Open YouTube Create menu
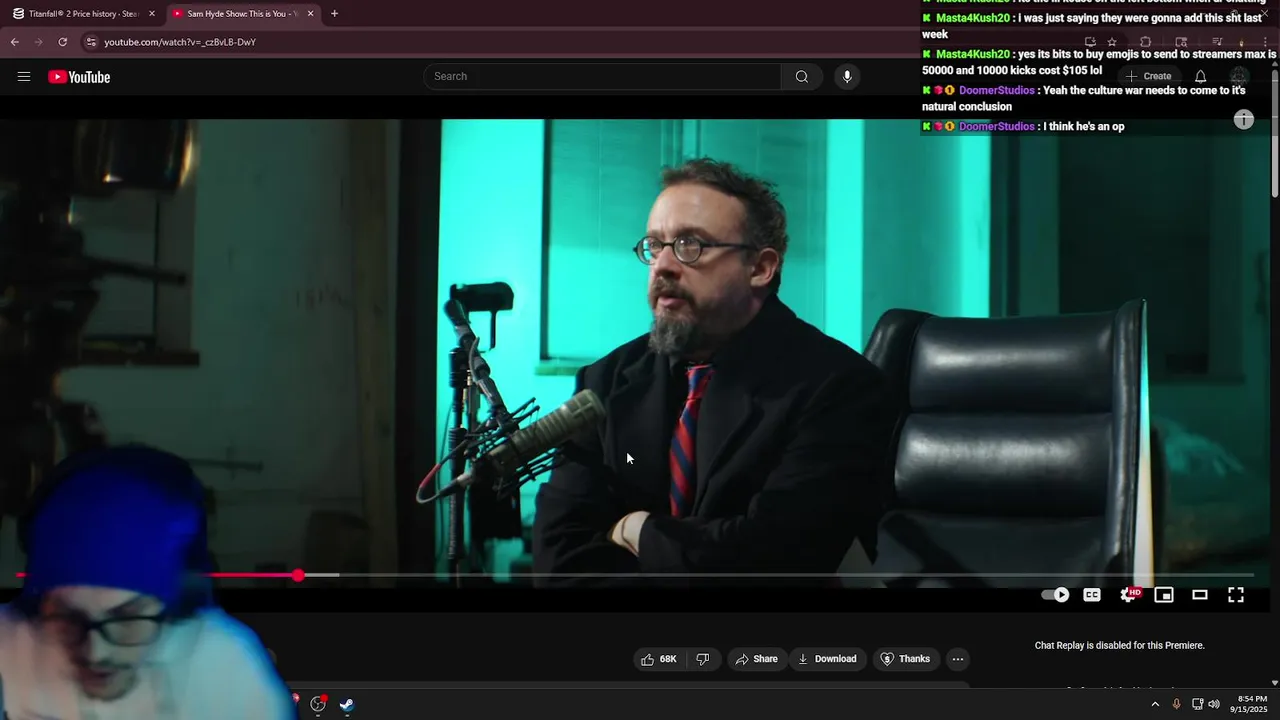This screenshot has height=720, width=1280. (x=1149, y=76)
